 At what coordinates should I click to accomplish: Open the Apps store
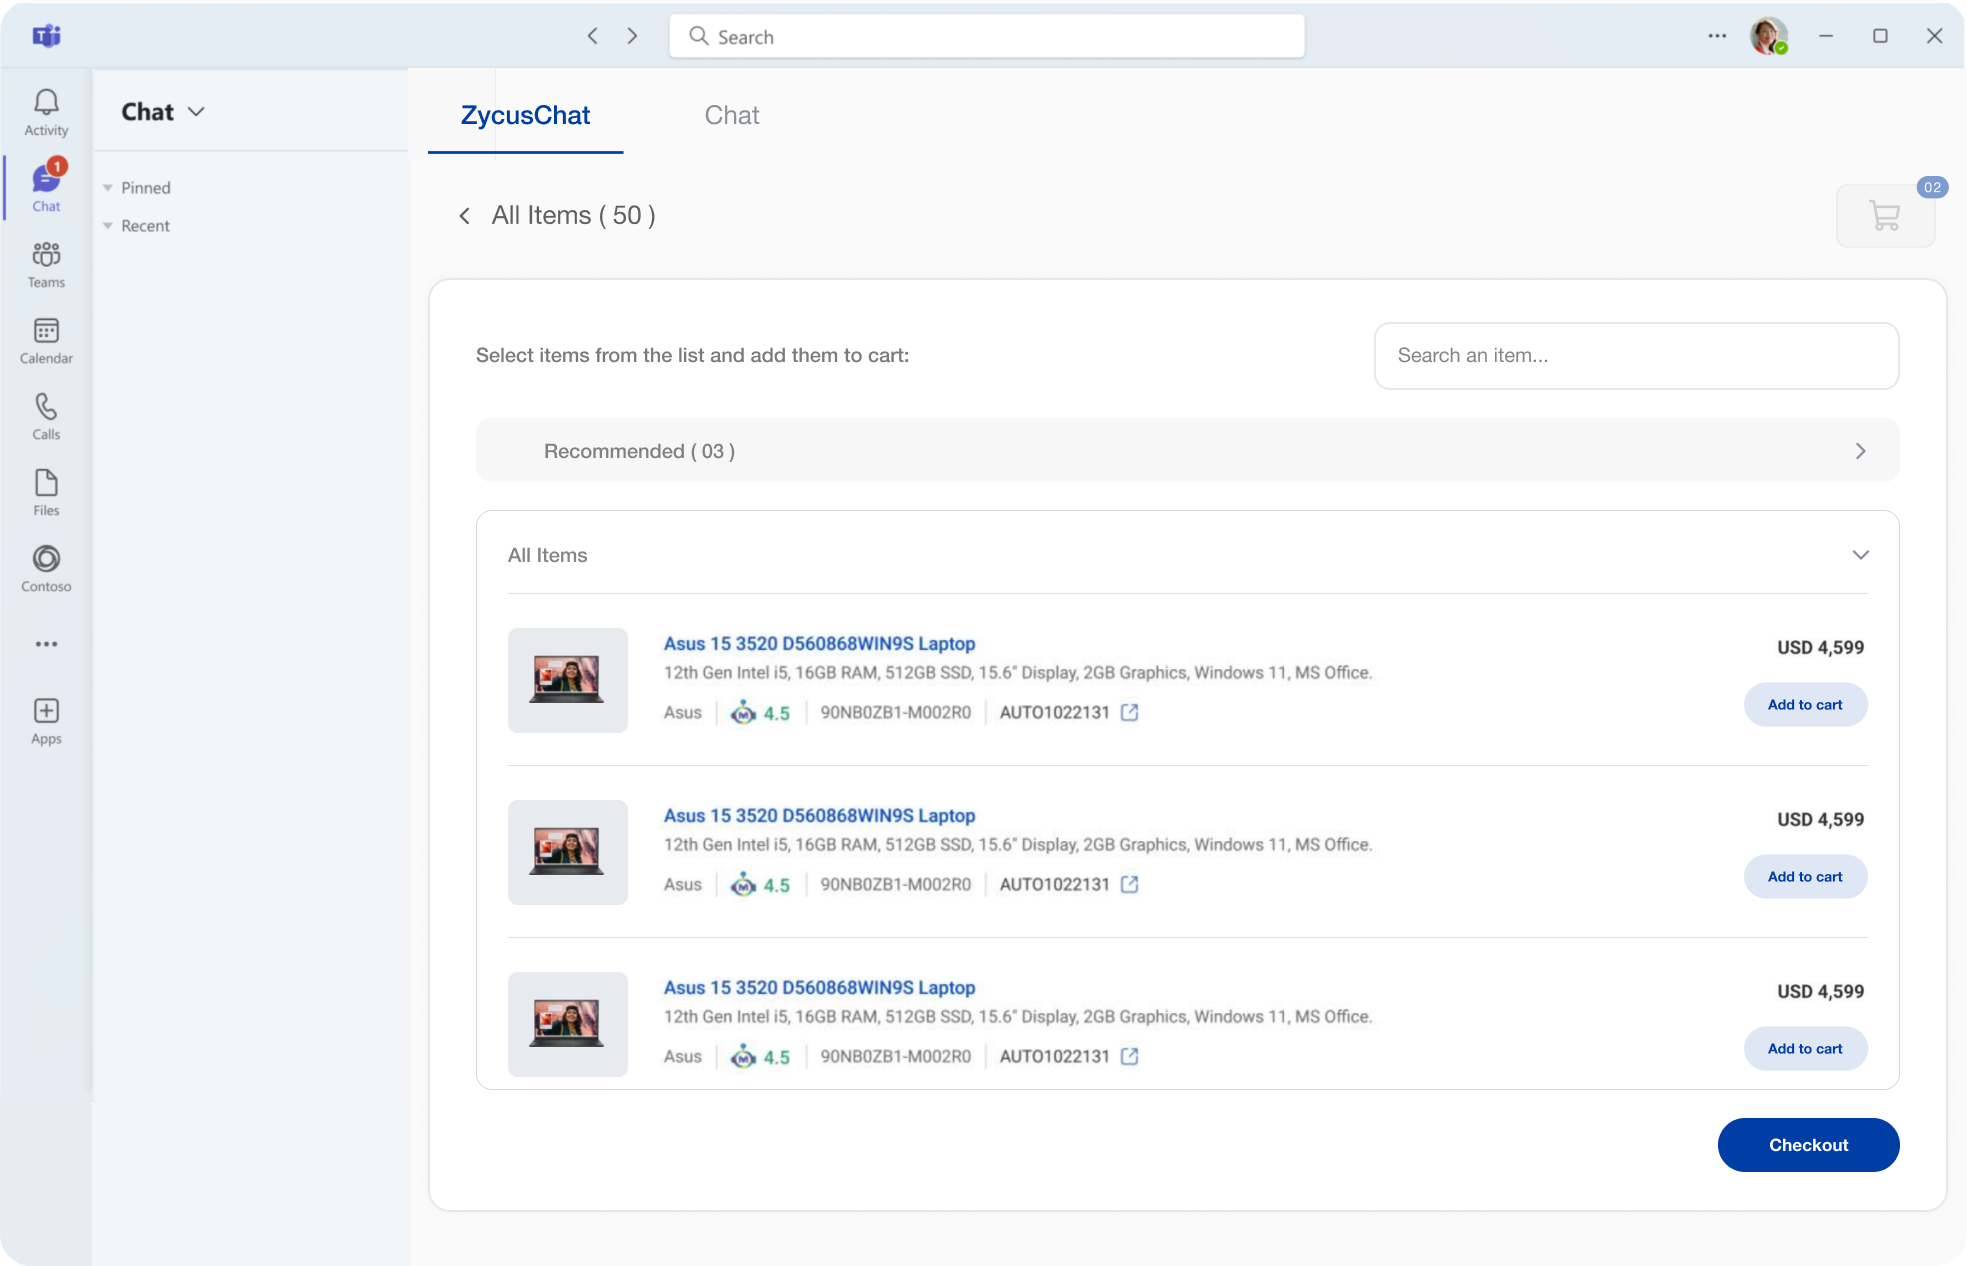[x=46, y=721]
